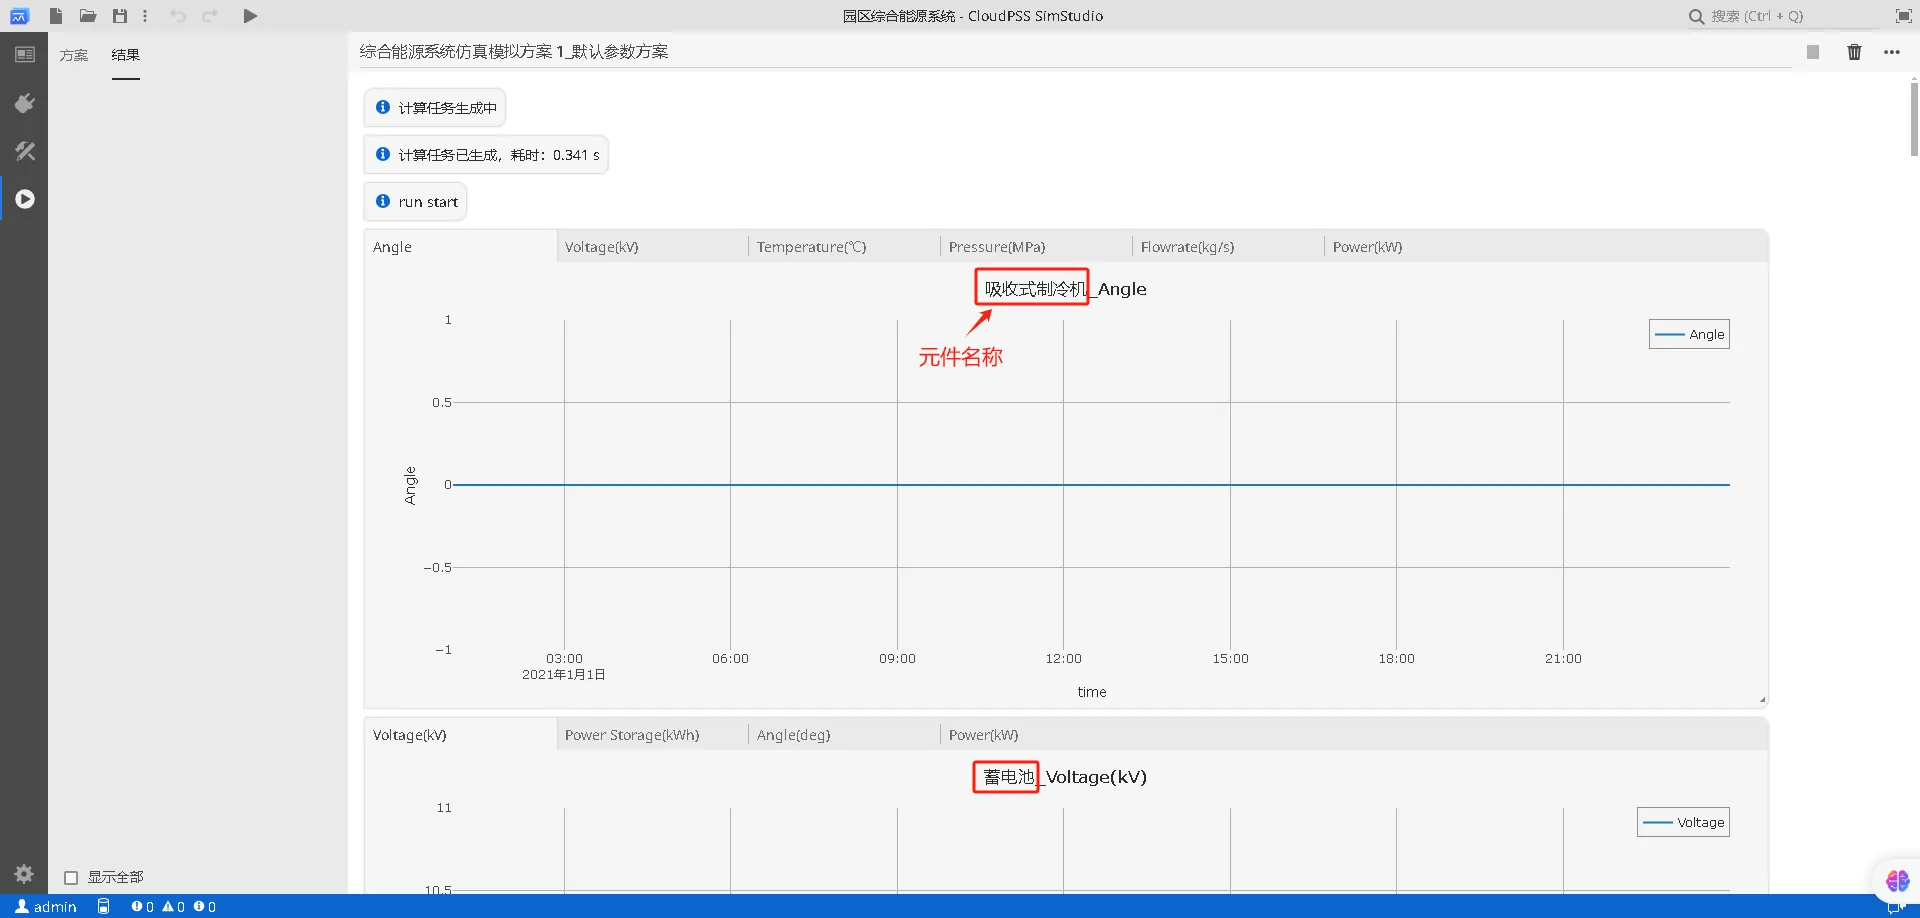Open the implementation tools icon in the sidebar
Screen dimensions: 1920x918
[24, 151]
